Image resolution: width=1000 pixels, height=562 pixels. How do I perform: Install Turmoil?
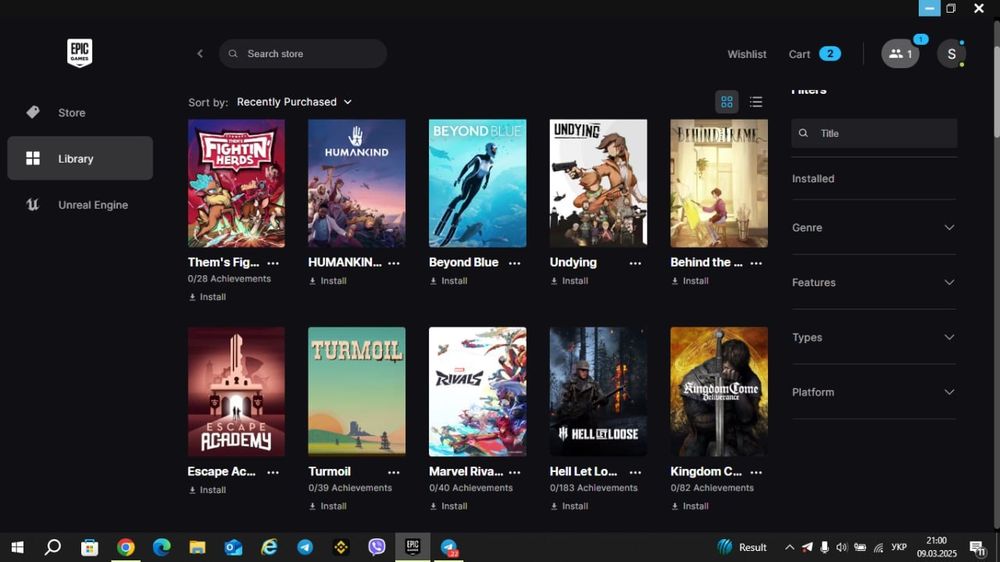328,506
